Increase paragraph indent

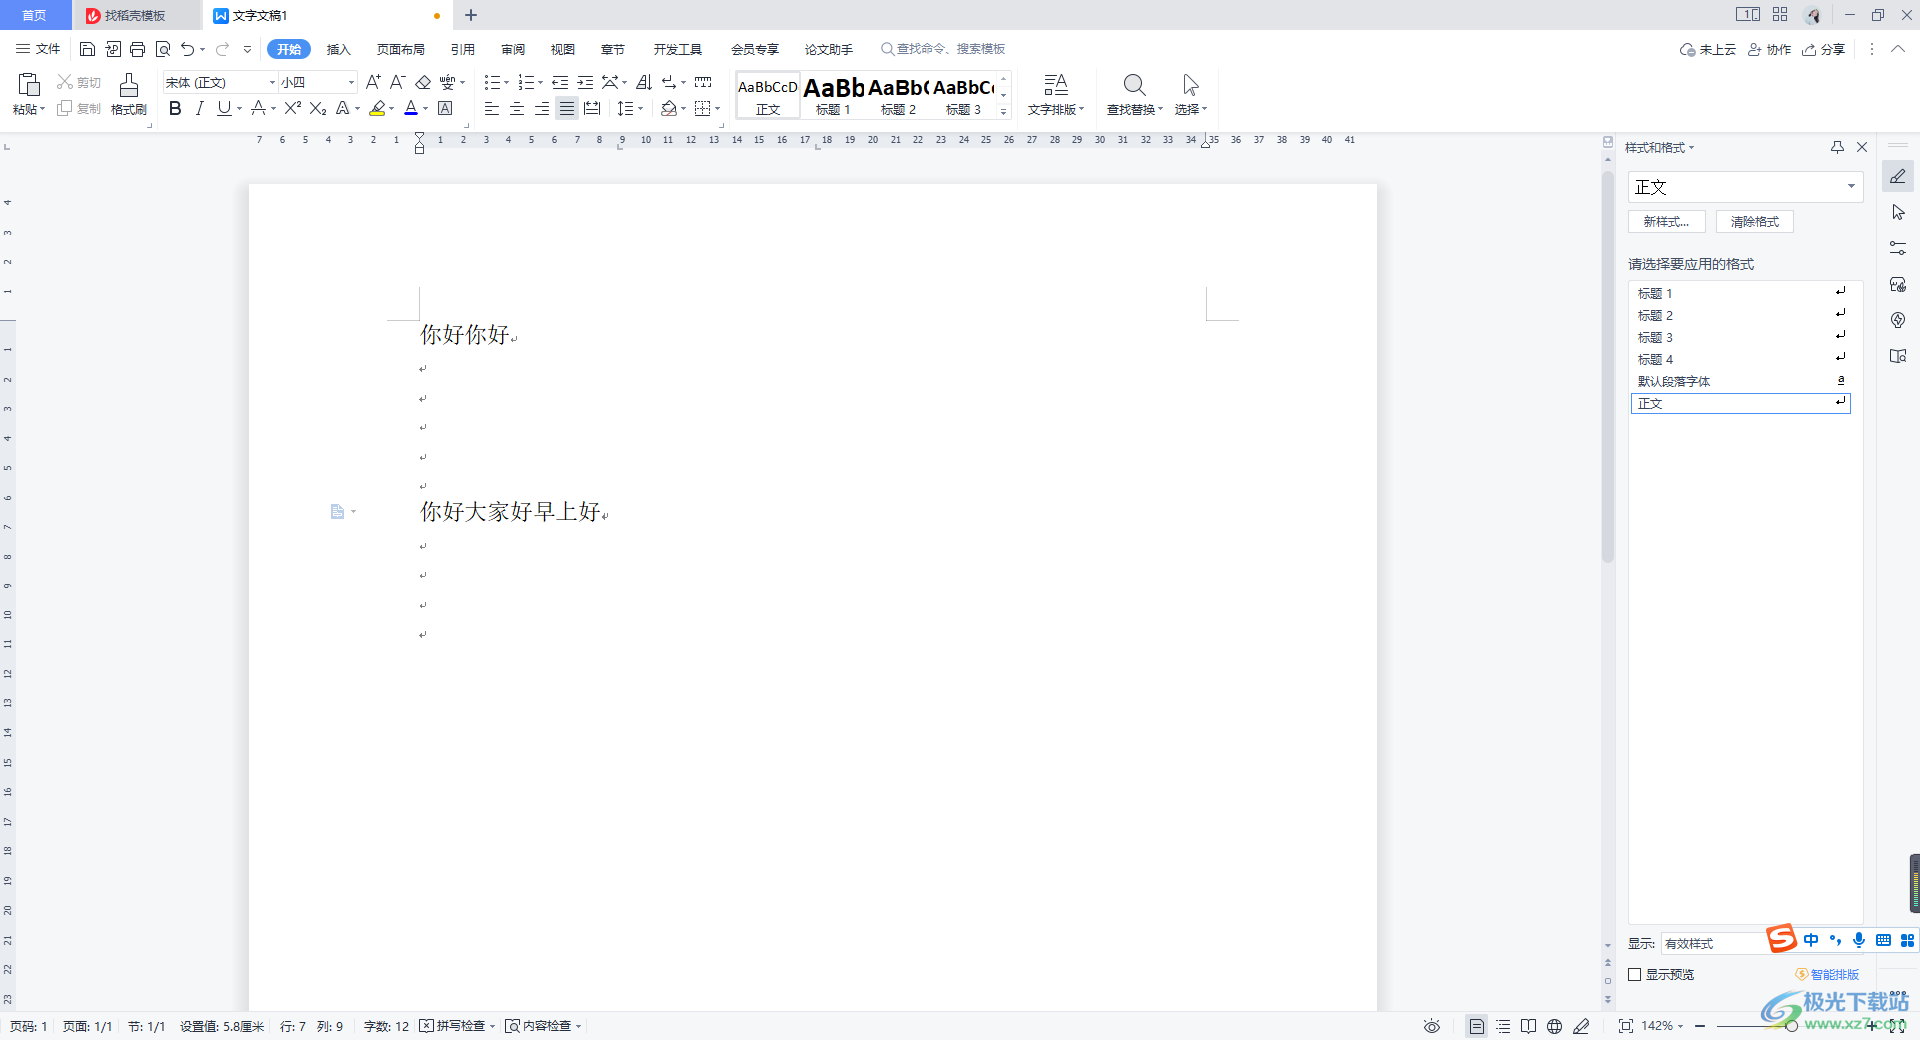coord(585,82)
